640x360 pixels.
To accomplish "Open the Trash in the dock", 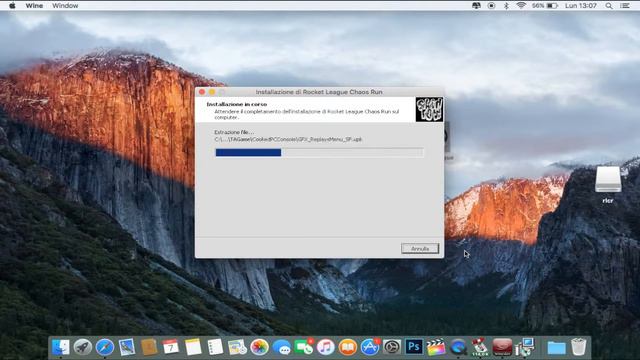I will pyautogui.click(x=578, y=347).
